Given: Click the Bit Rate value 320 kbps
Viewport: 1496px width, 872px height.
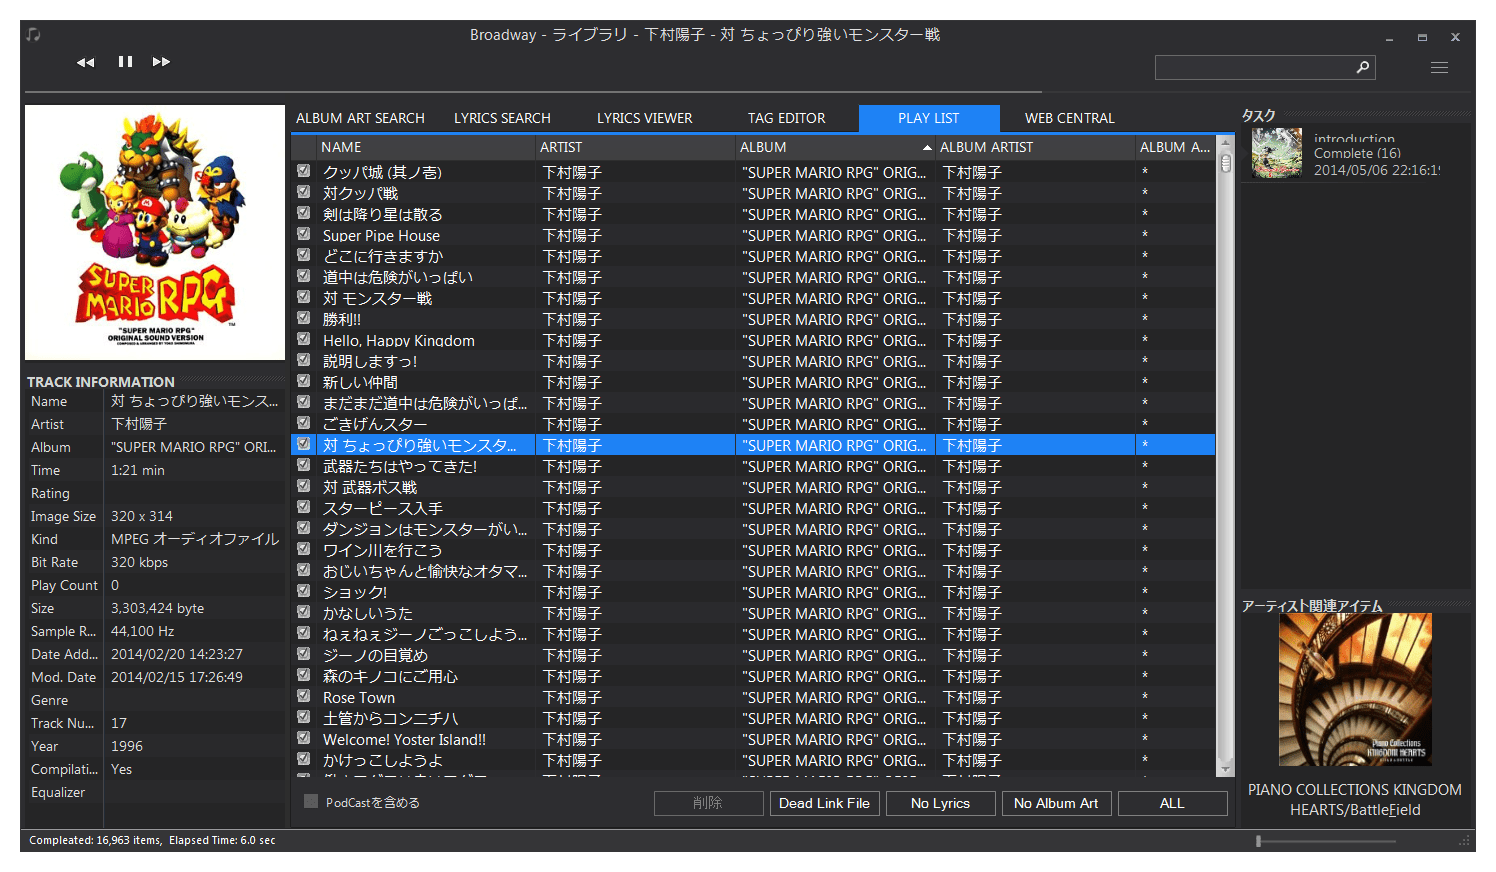Looking at the screenshot, I should point(139,562).
